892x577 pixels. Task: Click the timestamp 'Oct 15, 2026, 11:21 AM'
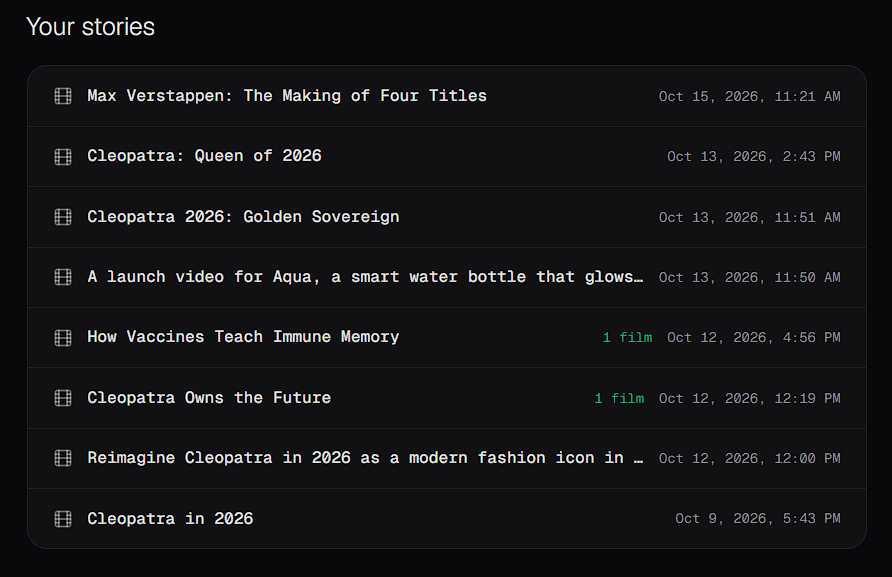[x=750, y=96]
